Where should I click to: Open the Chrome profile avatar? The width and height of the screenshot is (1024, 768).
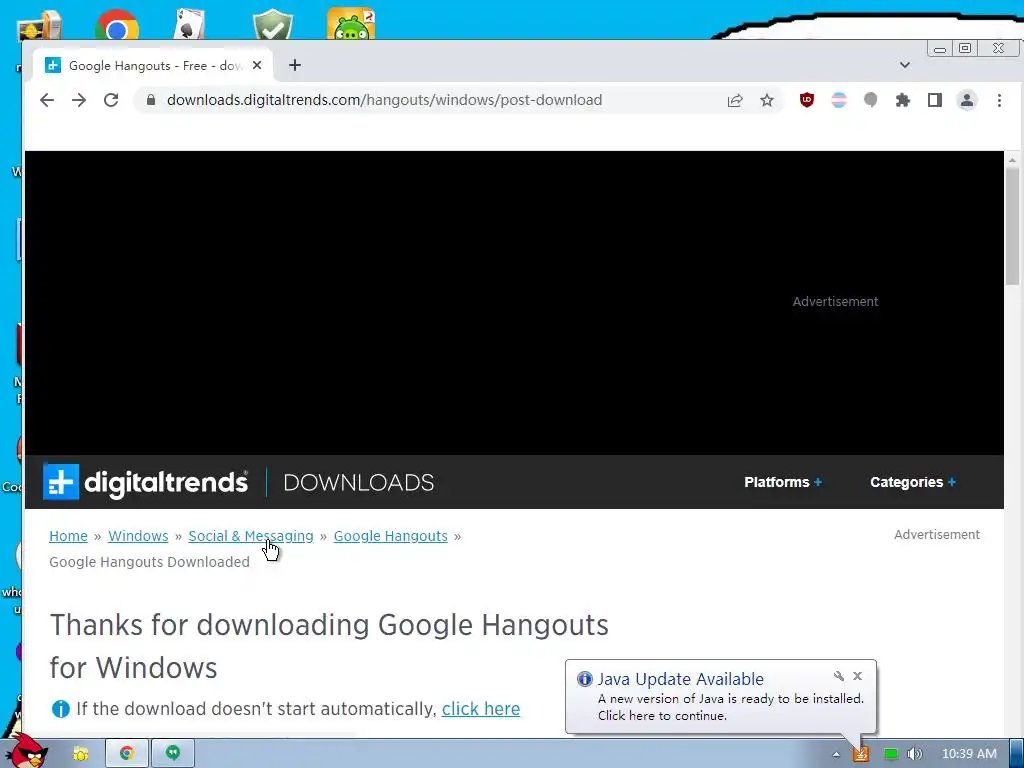(x=967, y=100)
